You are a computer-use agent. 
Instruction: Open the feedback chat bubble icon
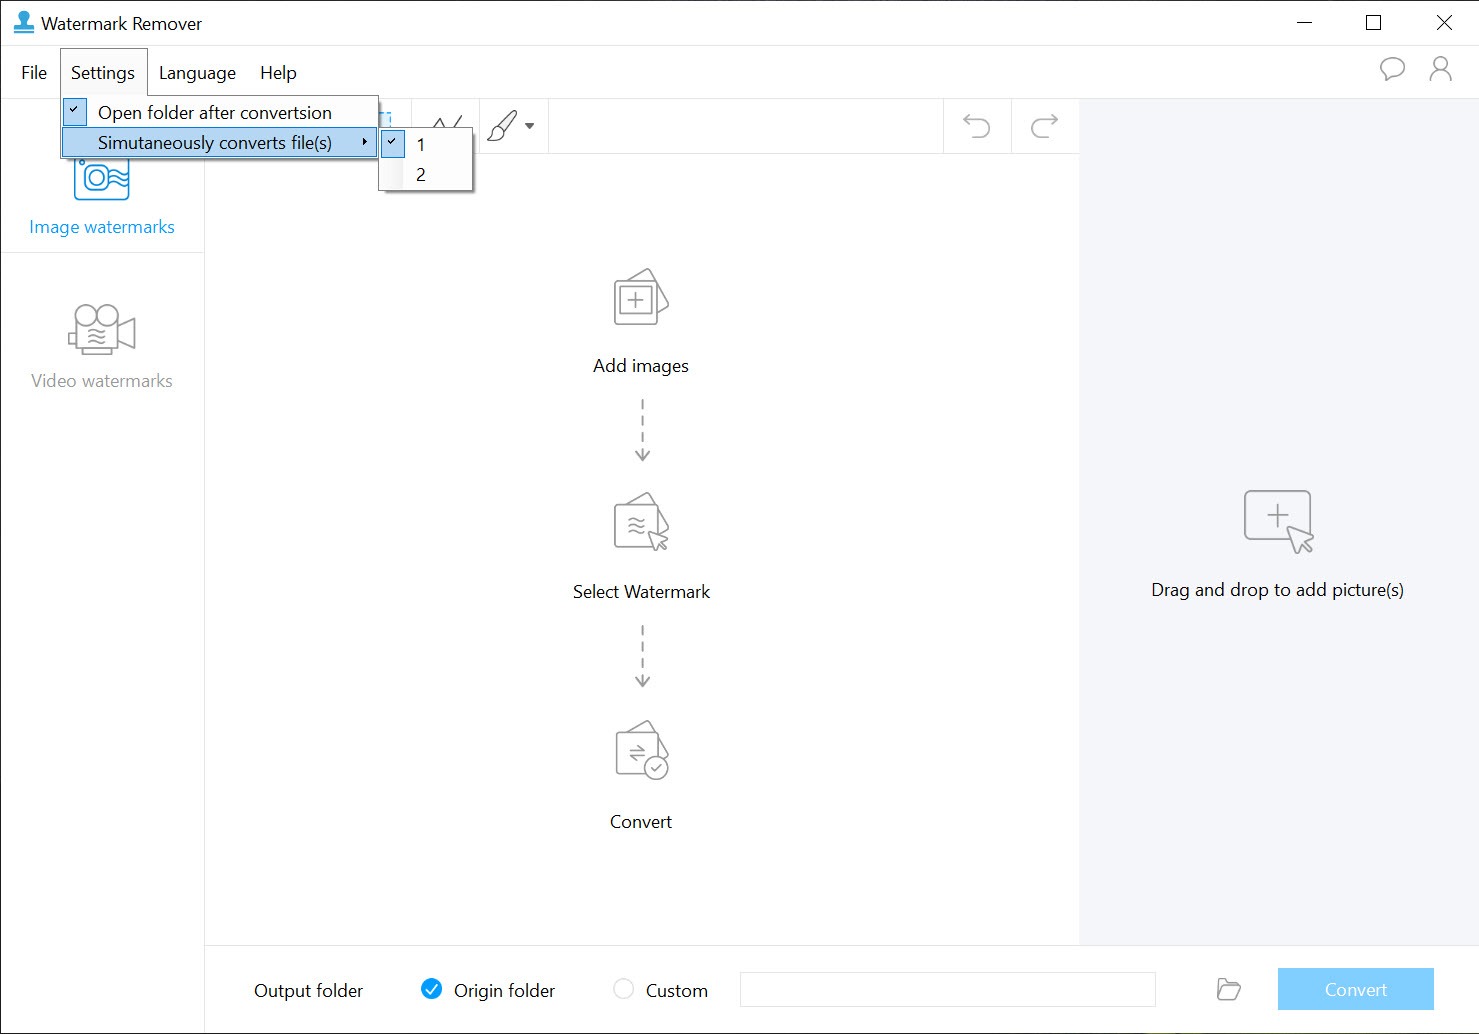[1392, 69]
